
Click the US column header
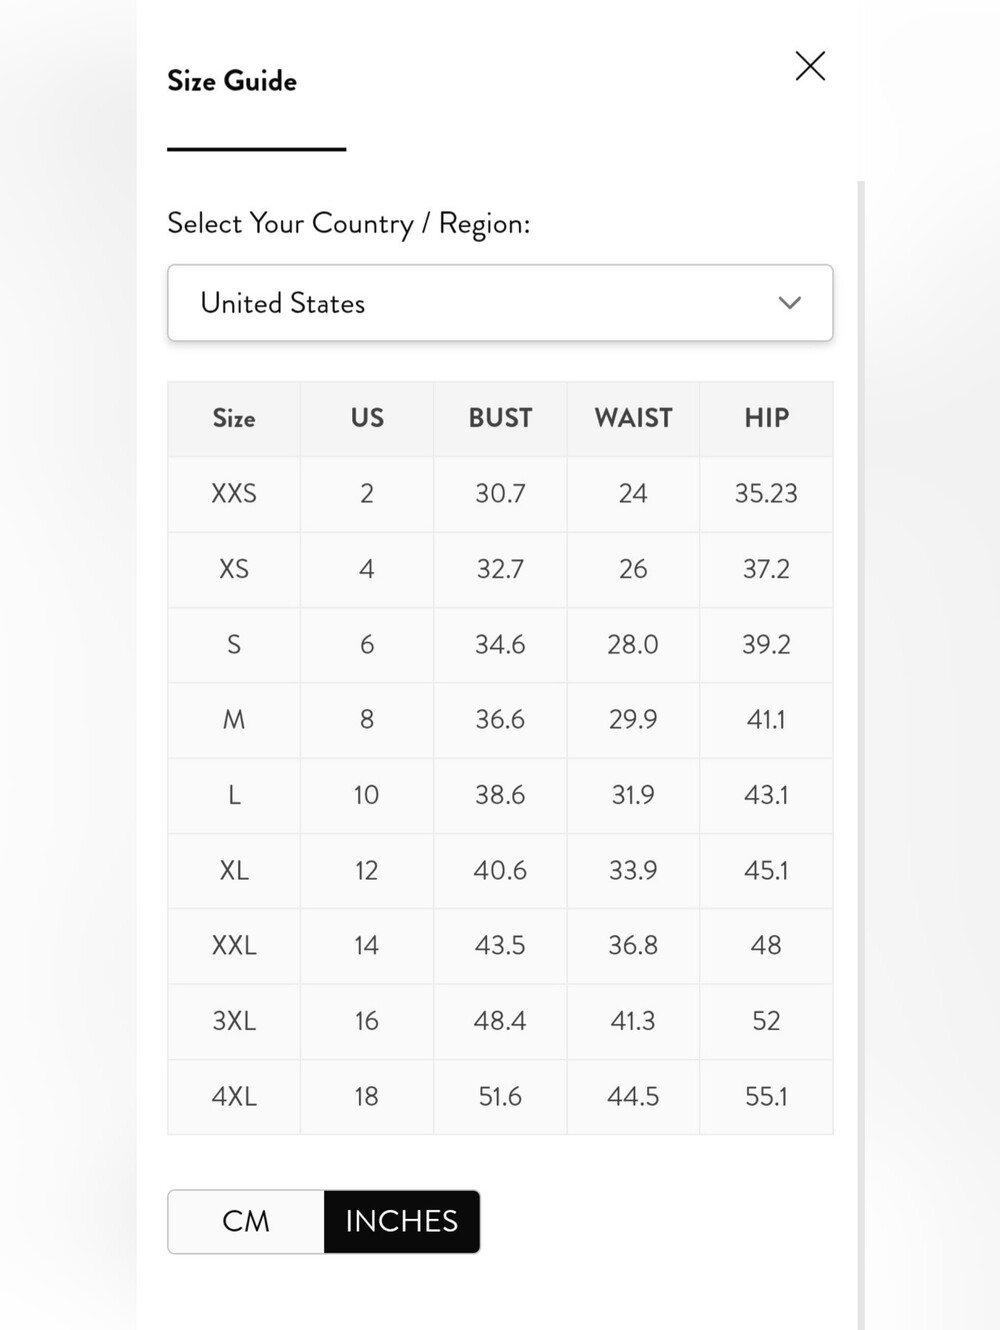[x=367, y=418]
